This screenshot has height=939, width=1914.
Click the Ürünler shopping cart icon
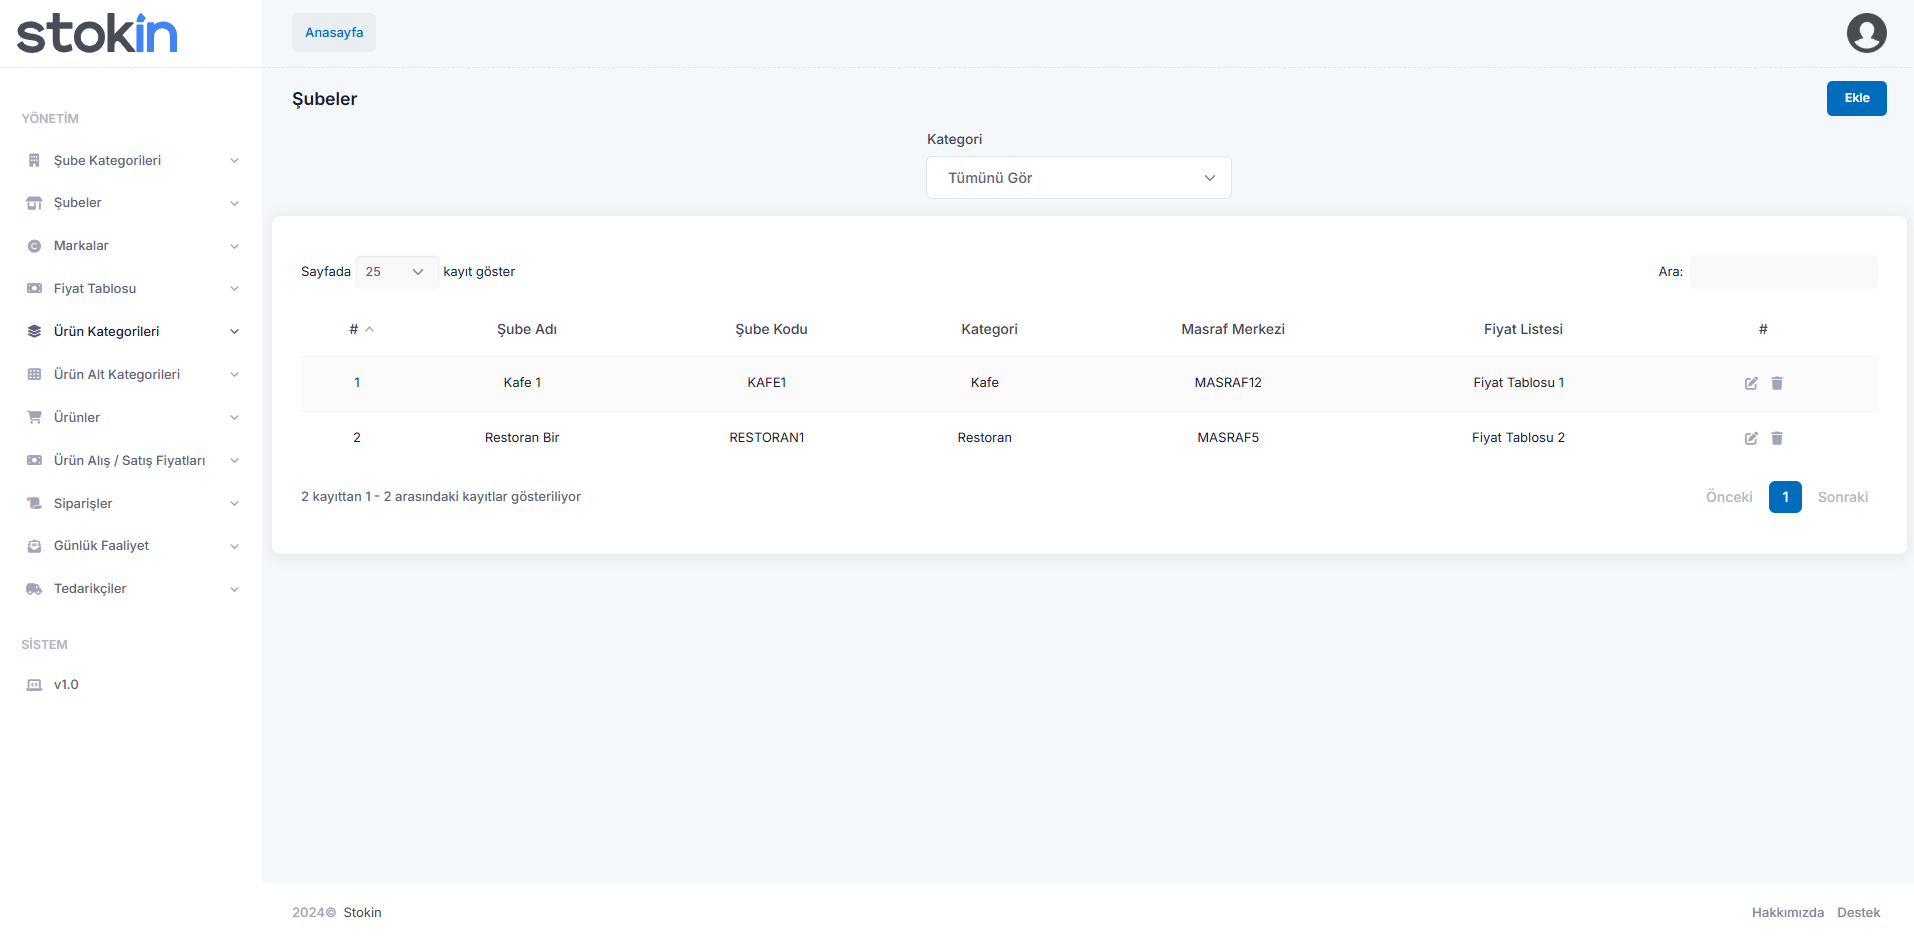point(34,417)
